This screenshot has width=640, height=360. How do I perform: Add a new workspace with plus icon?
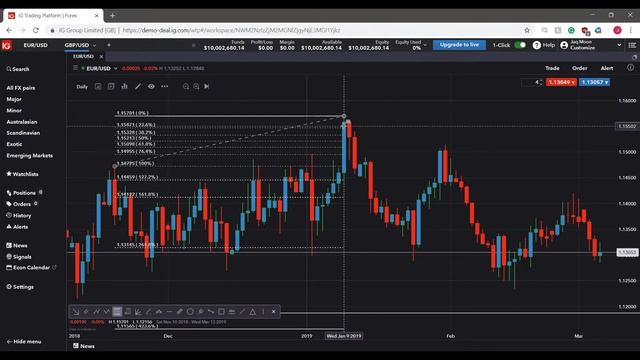coord(109,45)
